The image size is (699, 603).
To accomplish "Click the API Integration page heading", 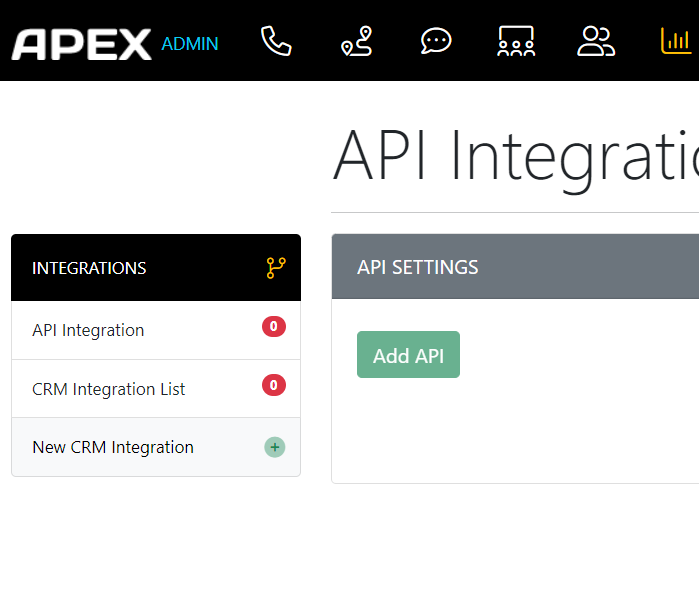I will tap(516, 156).
